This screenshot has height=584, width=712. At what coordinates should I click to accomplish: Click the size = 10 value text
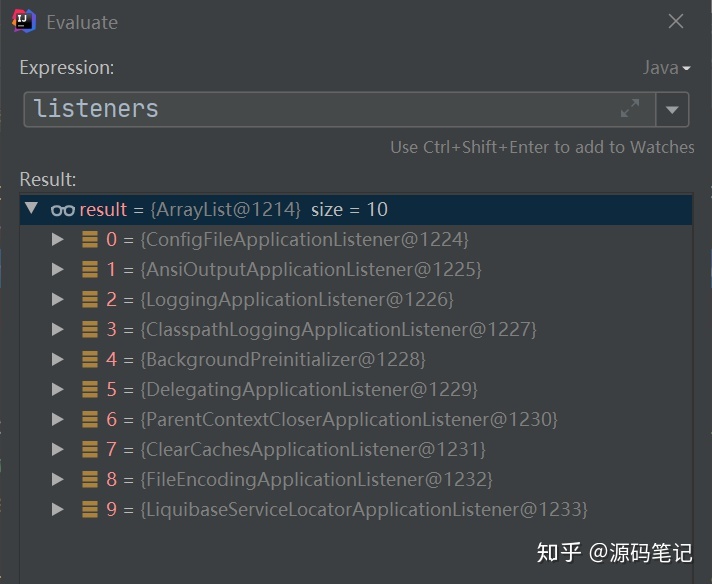click(x=349, y=210)
